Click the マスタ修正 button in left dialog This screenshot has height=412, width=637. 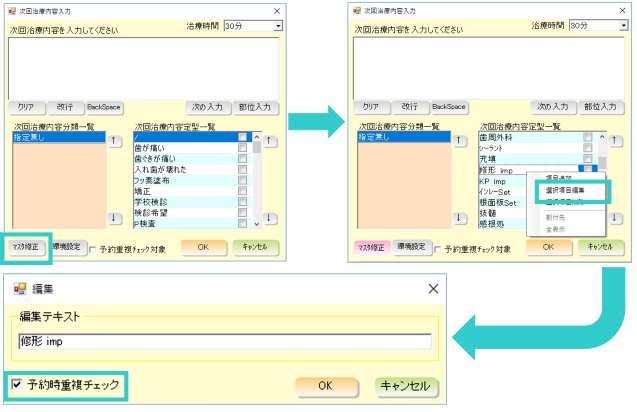(x=25, y=246)
